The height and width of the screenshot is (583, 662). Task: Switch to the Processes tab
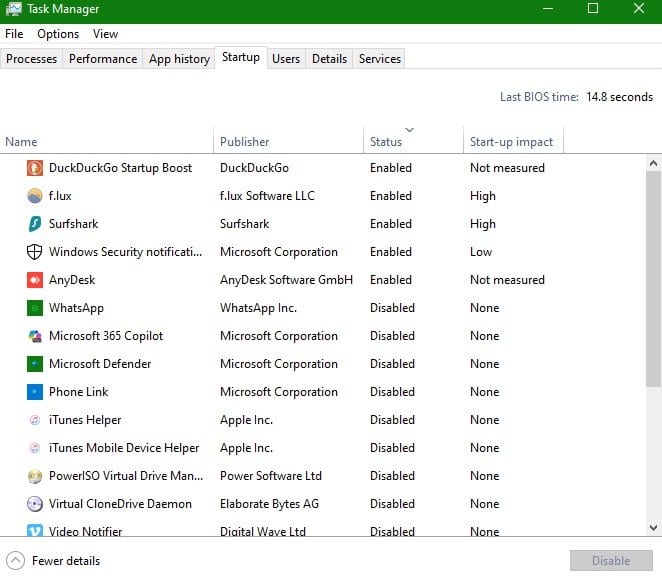pyautogui.click(x=31, y=59)
